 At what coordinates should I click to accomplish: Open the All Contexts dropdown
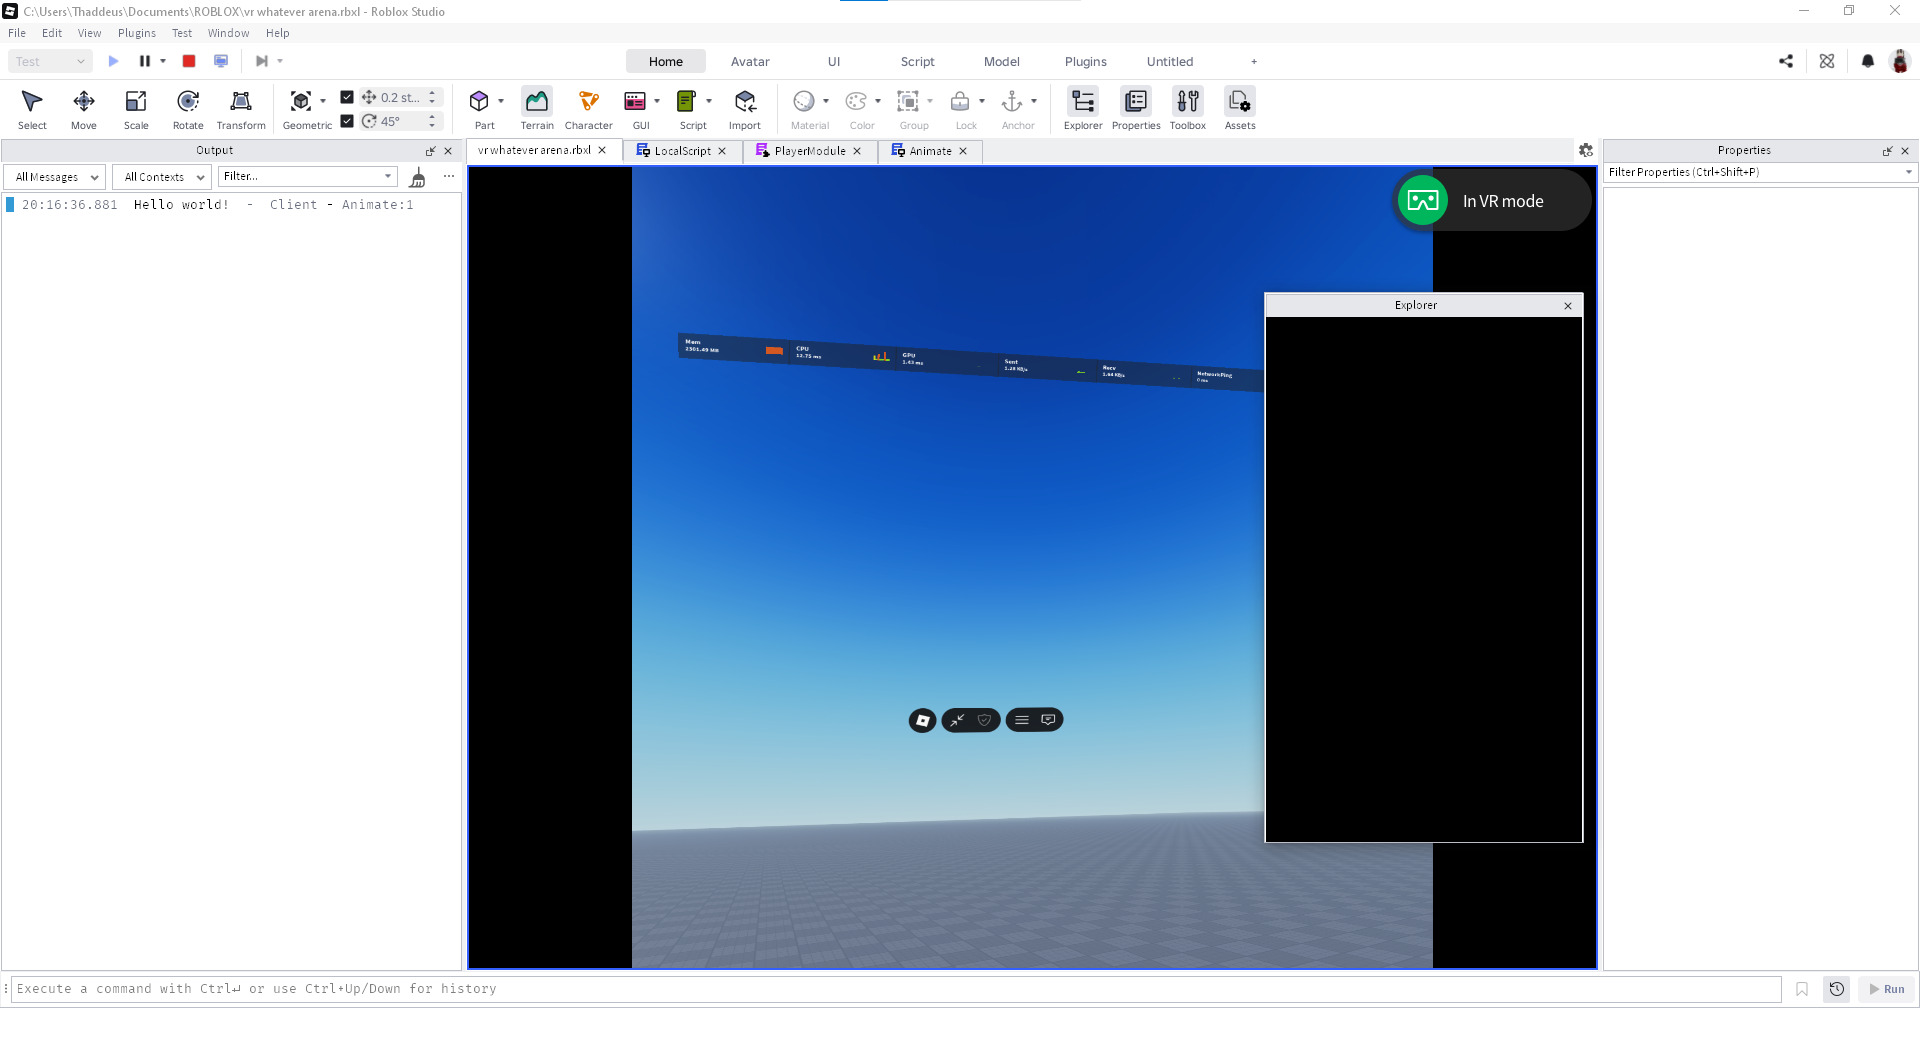tap(161, 177)
